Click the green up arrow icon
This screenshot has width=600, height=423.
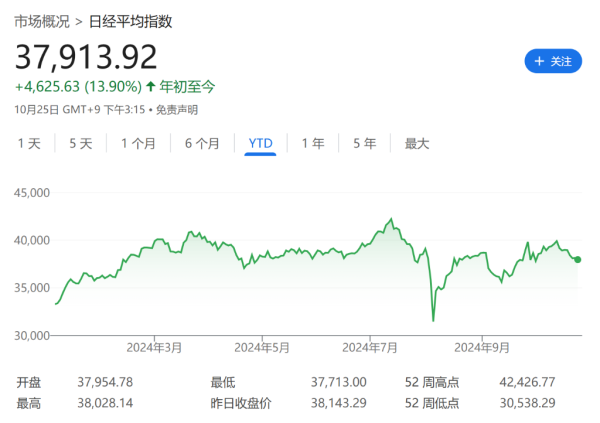pyautogui.click(x=151, y=87)
